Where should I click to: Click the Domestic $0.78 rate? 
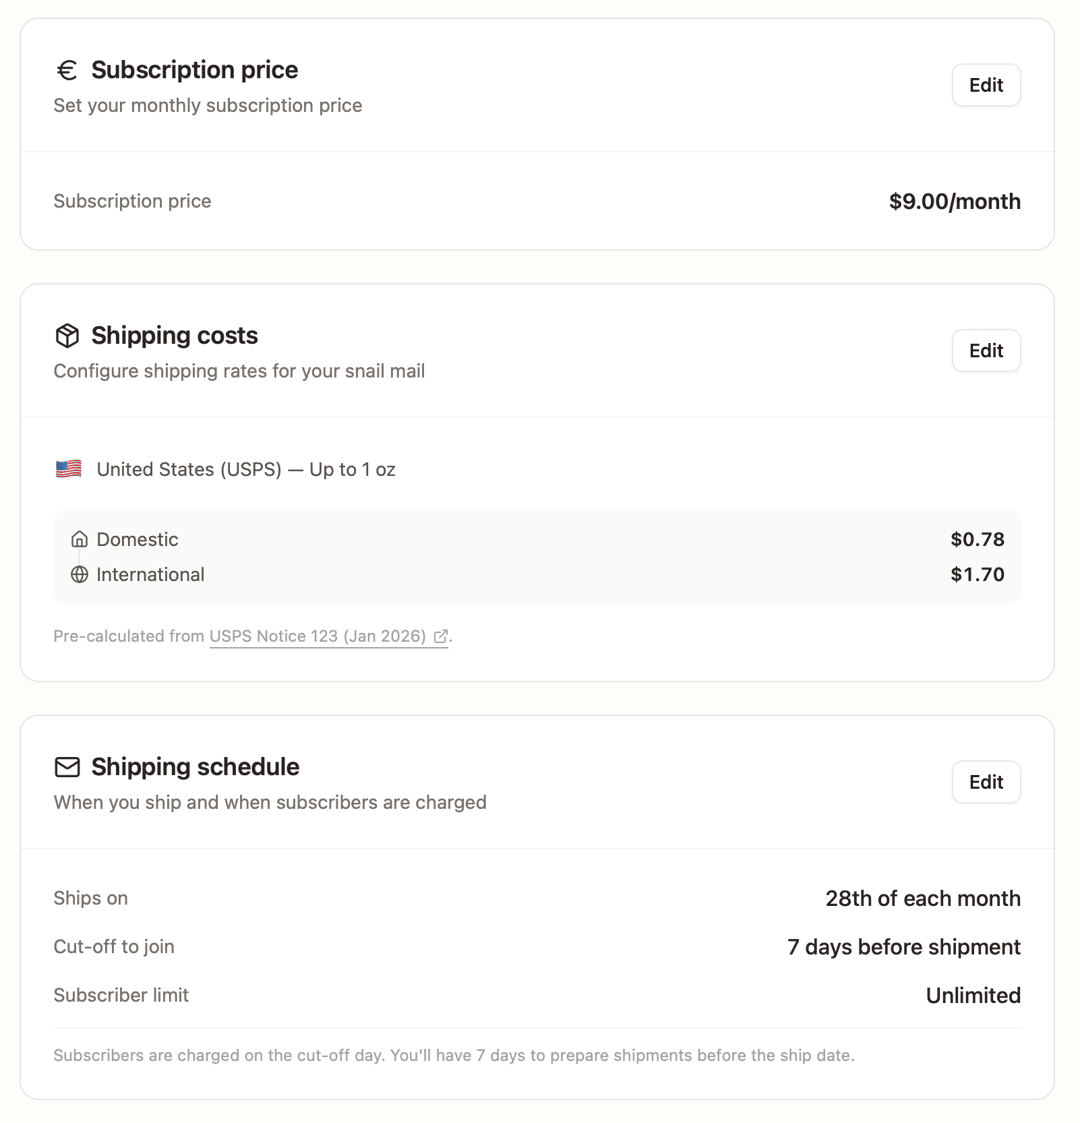tap(978, 539)
